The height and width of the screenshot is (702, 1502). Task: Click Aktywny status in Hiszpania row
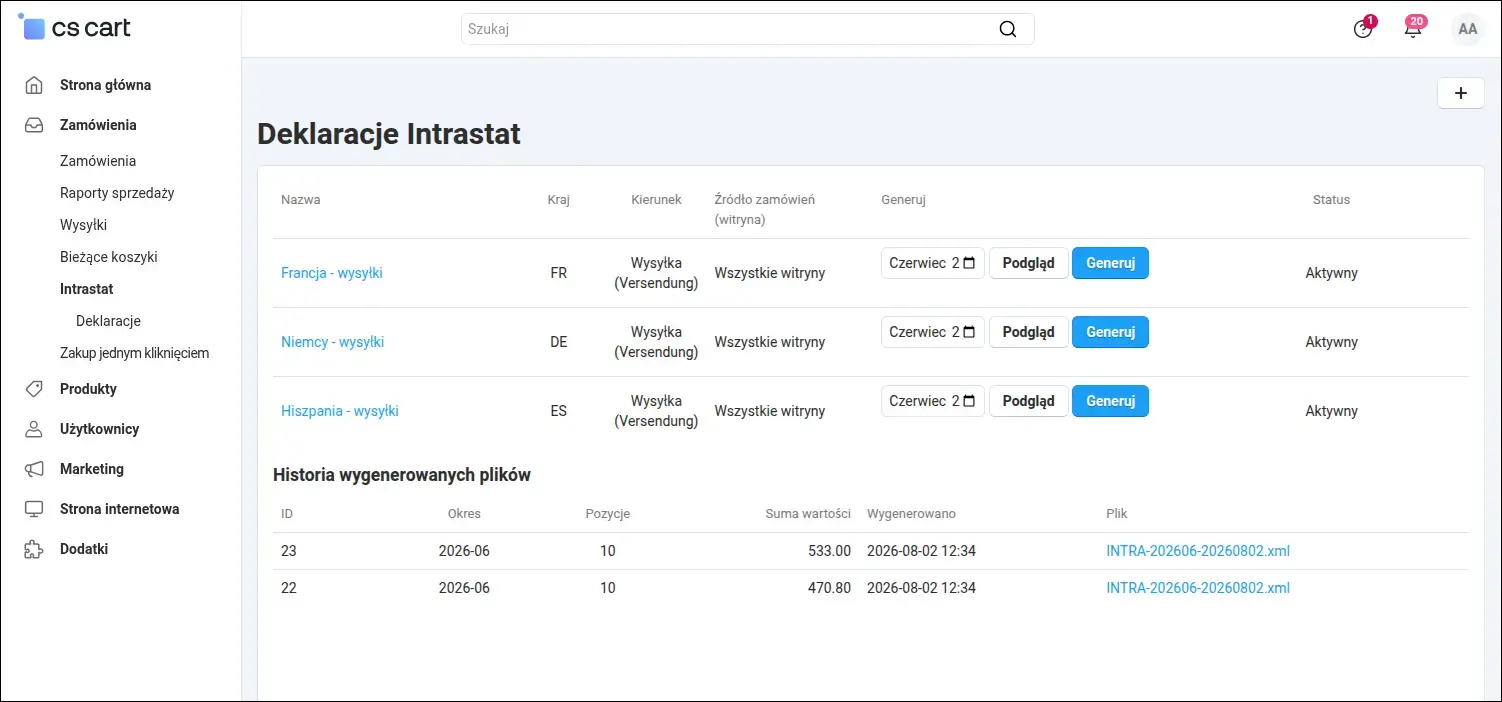[x=1331, y=411]
